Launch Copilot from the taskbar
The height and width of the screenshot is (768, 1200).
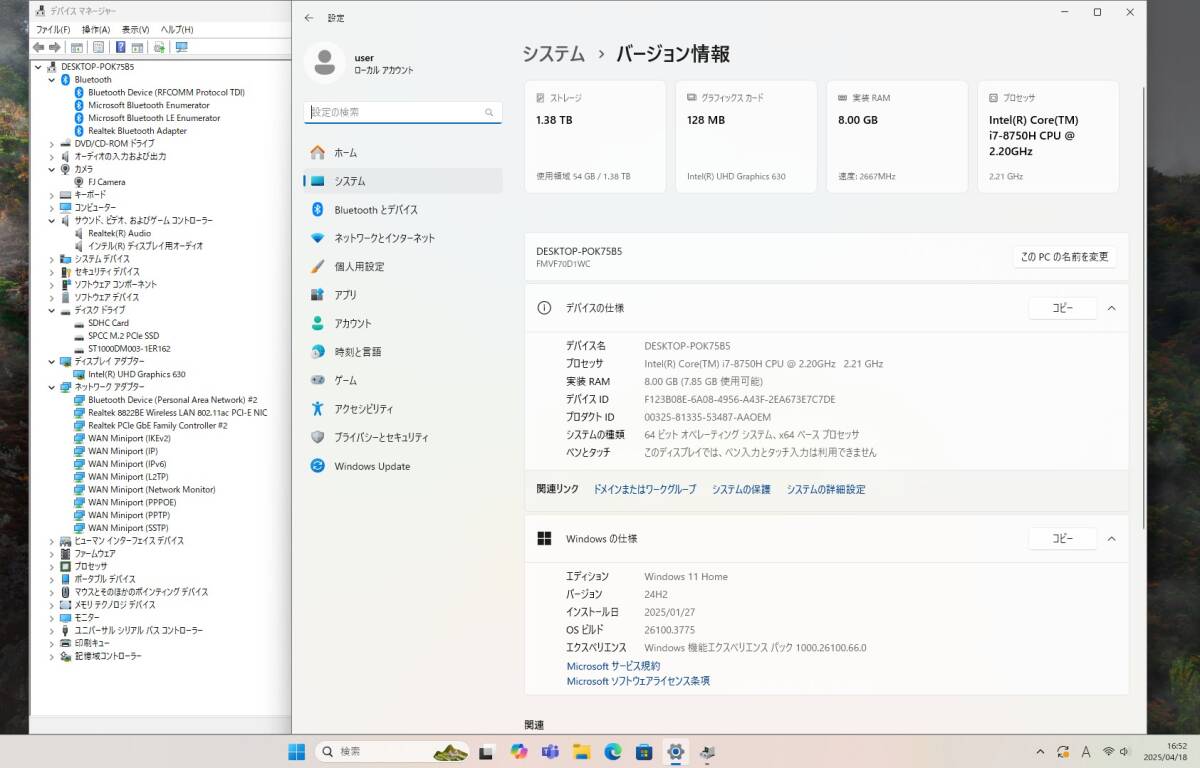tap(518, 752)
